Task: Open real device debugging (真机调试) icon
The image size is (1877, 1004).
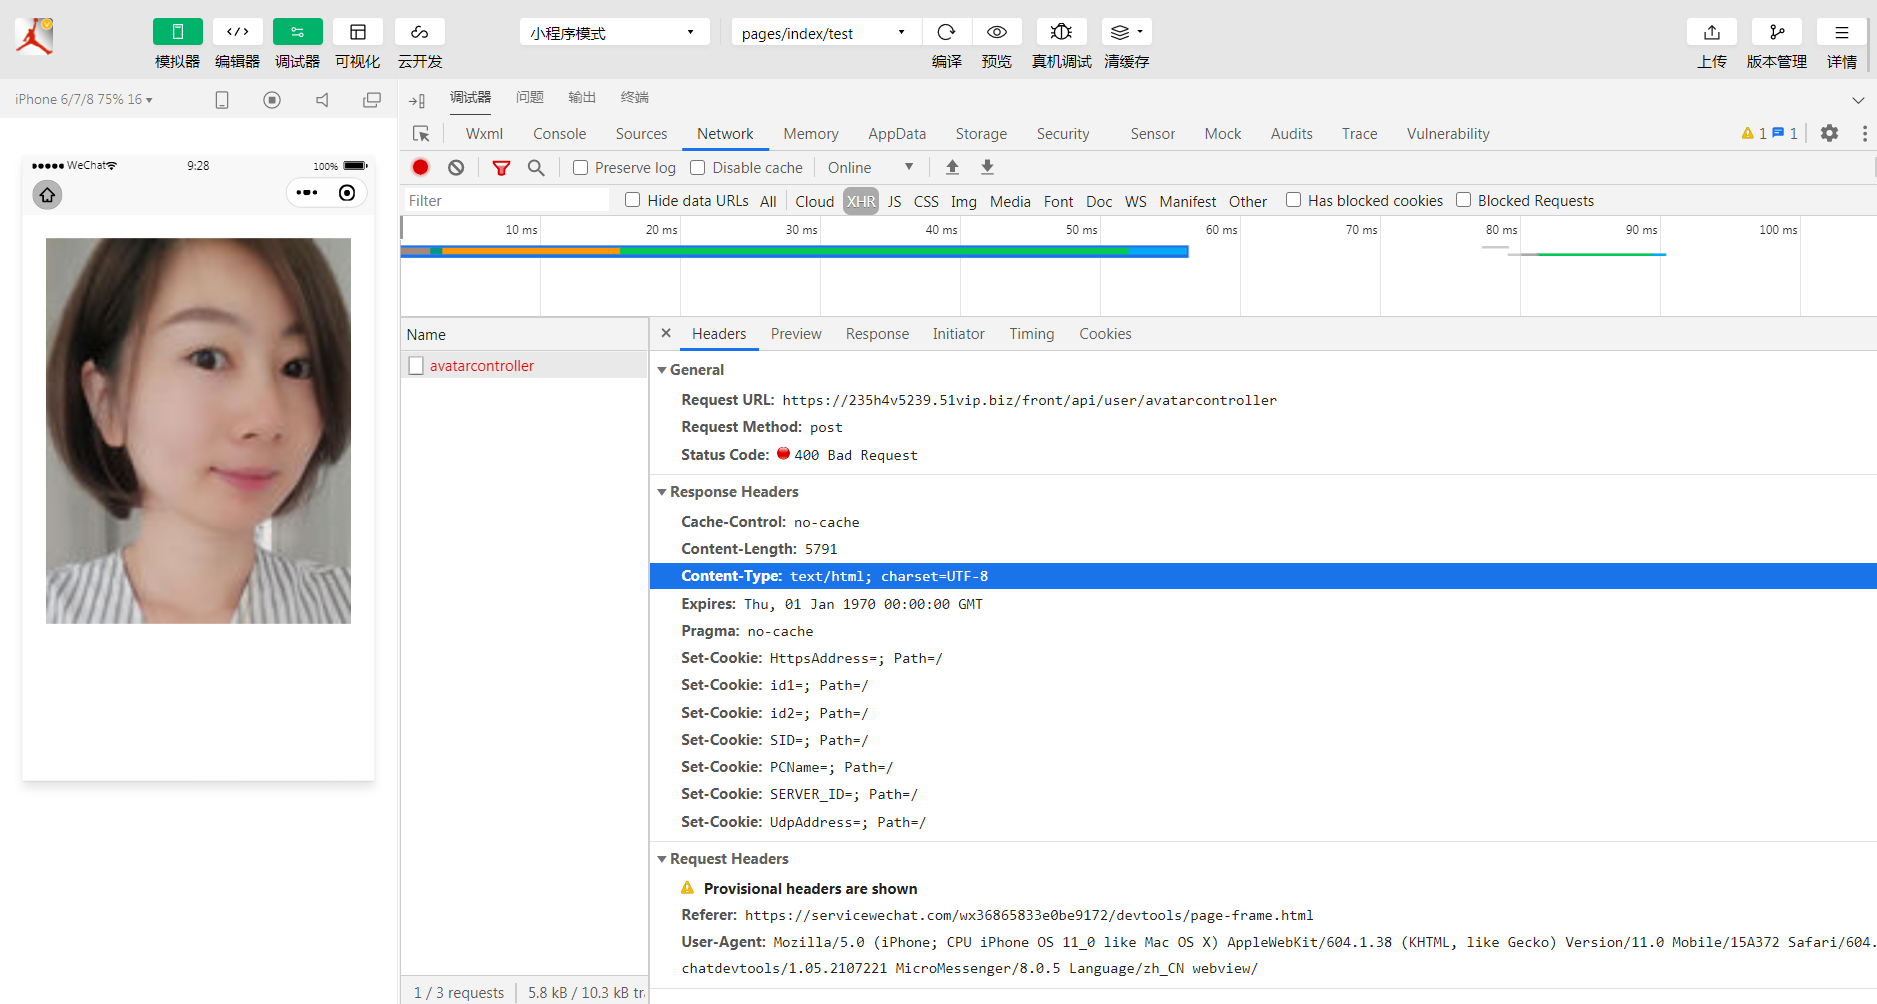Action: 1061,32
